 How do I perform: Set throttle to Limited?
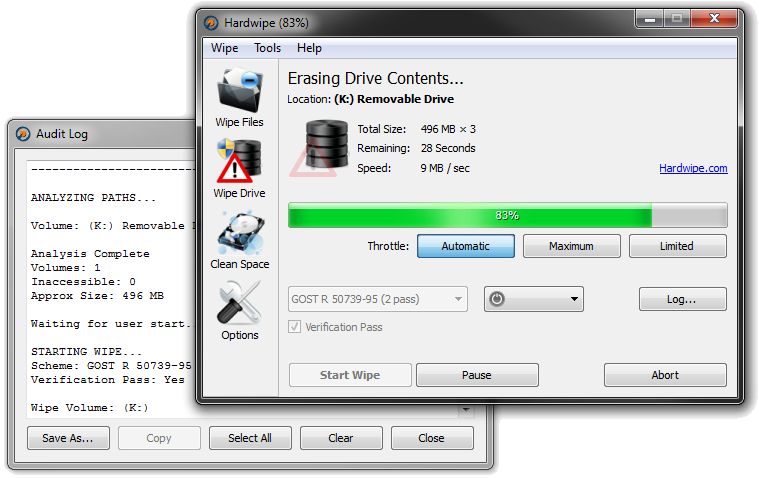coord(677,246)
